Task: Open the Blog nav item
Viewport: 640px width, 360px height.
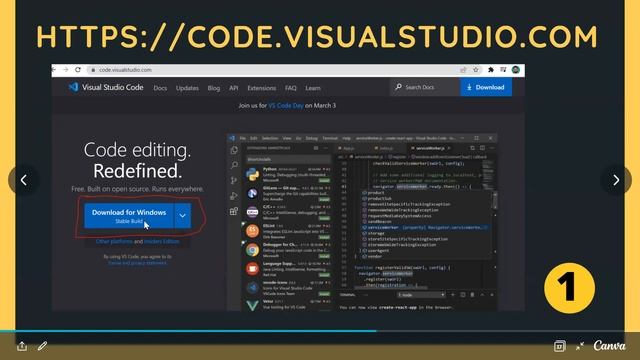Action: point(213,88)
